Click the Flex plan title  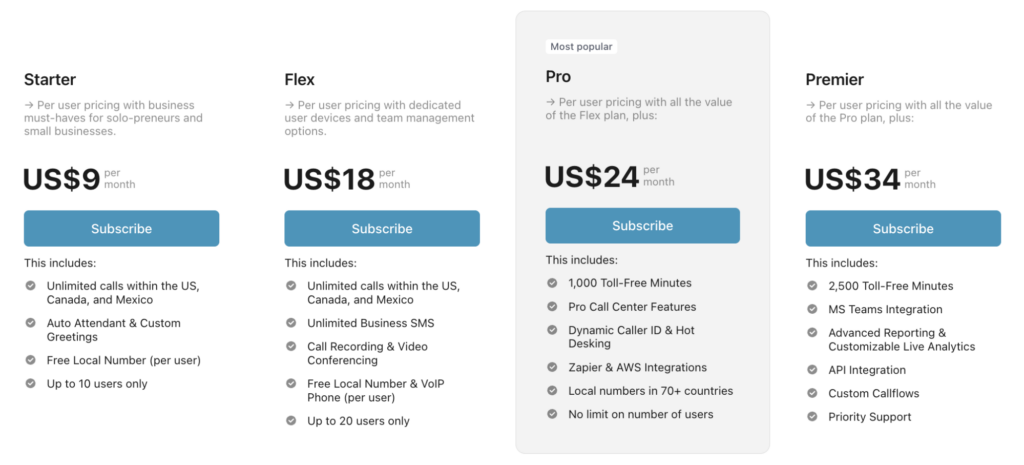pos(299,79)
